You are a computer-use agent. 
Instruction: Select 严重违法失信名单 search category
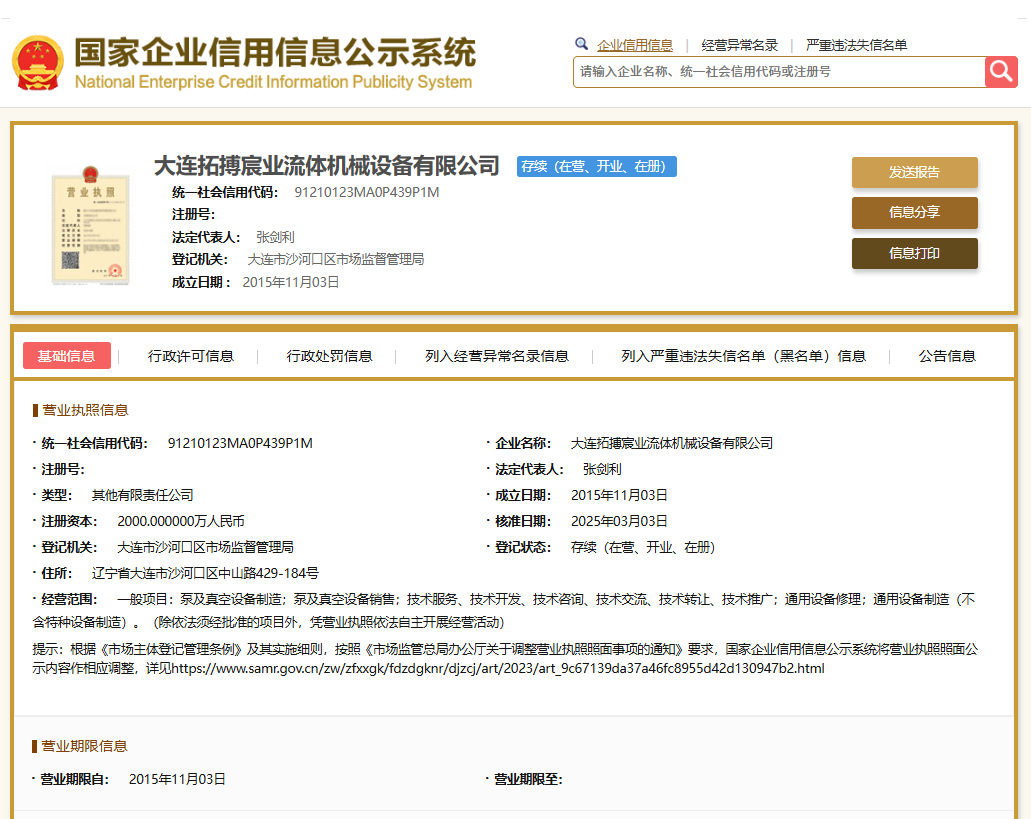(856, 45)
